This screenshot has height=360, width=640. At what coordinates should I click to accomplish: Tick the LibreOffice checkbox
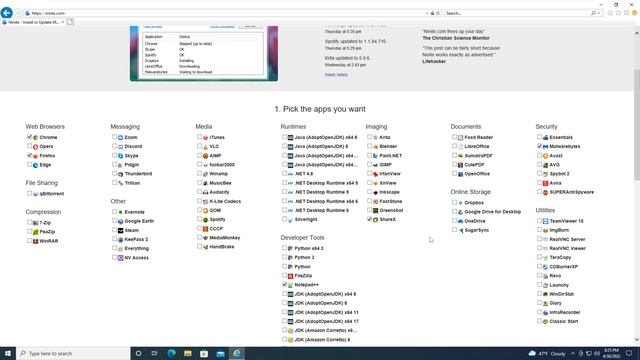pos(454,146)
